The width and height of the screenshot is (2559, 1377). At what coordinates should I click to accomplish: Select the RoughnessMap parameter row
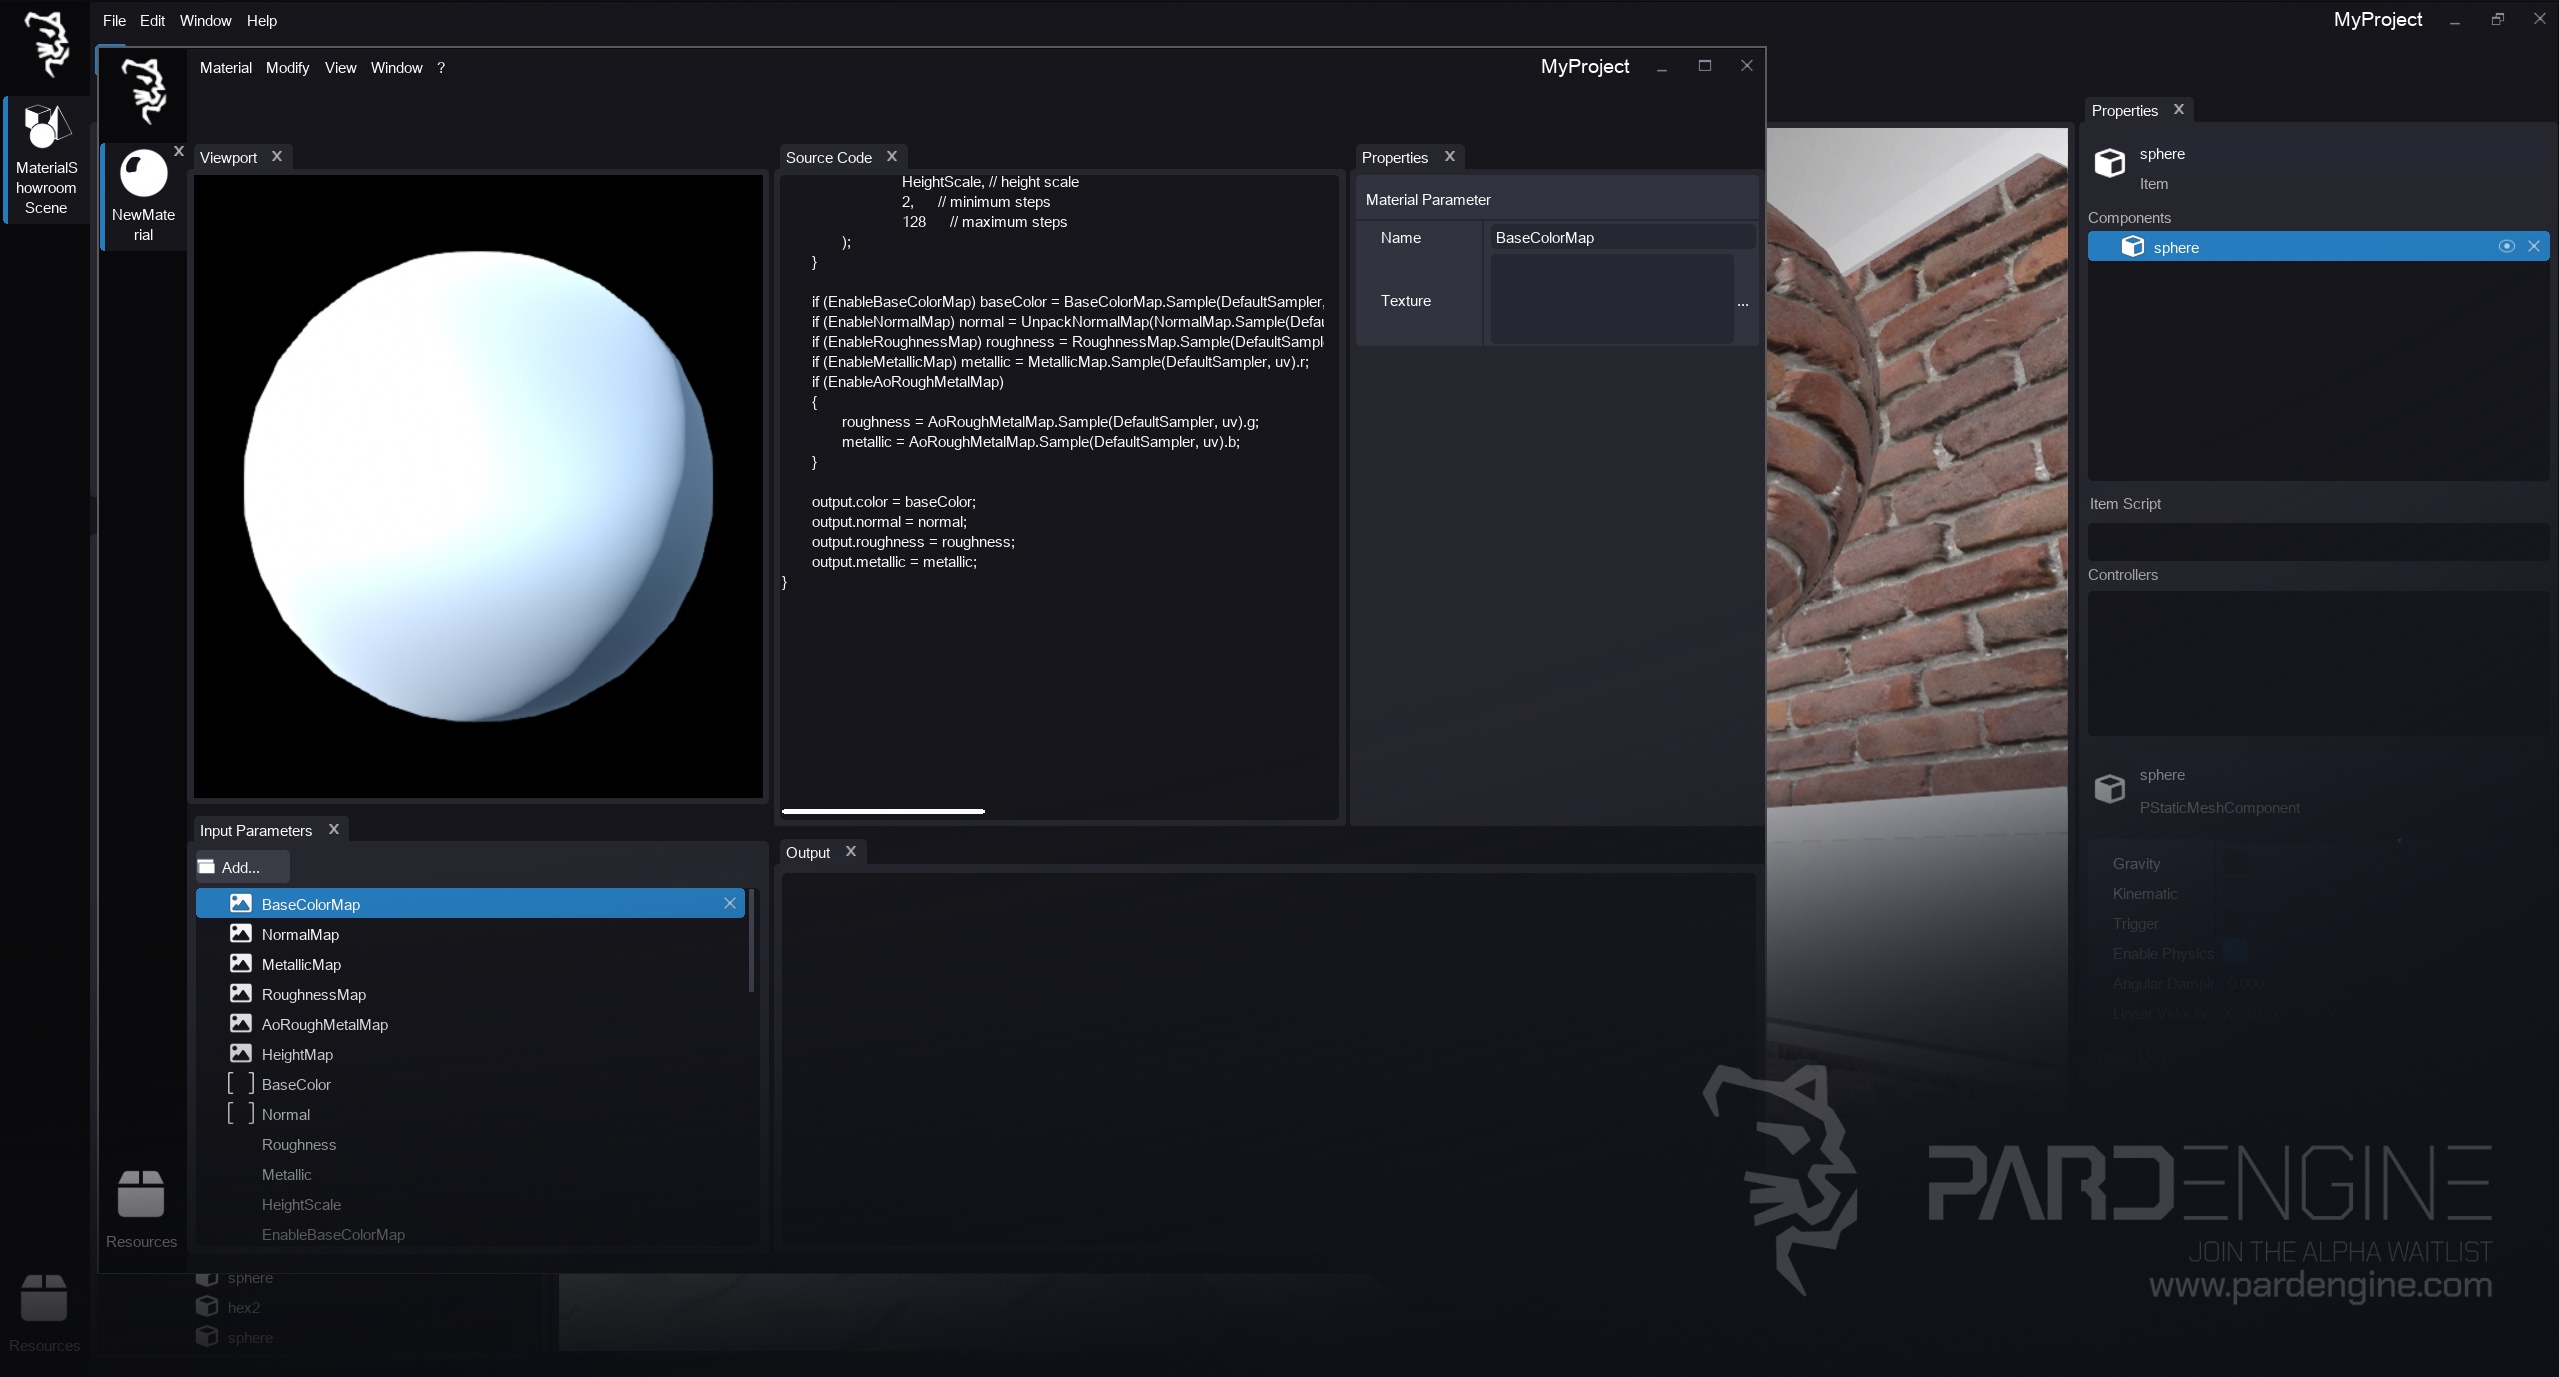pos(470,994)
